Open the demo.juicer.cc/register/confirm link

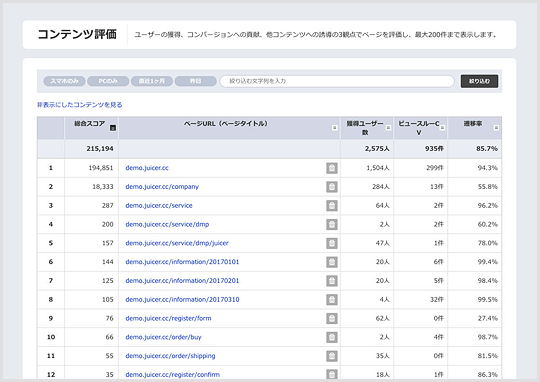[173, 375]
